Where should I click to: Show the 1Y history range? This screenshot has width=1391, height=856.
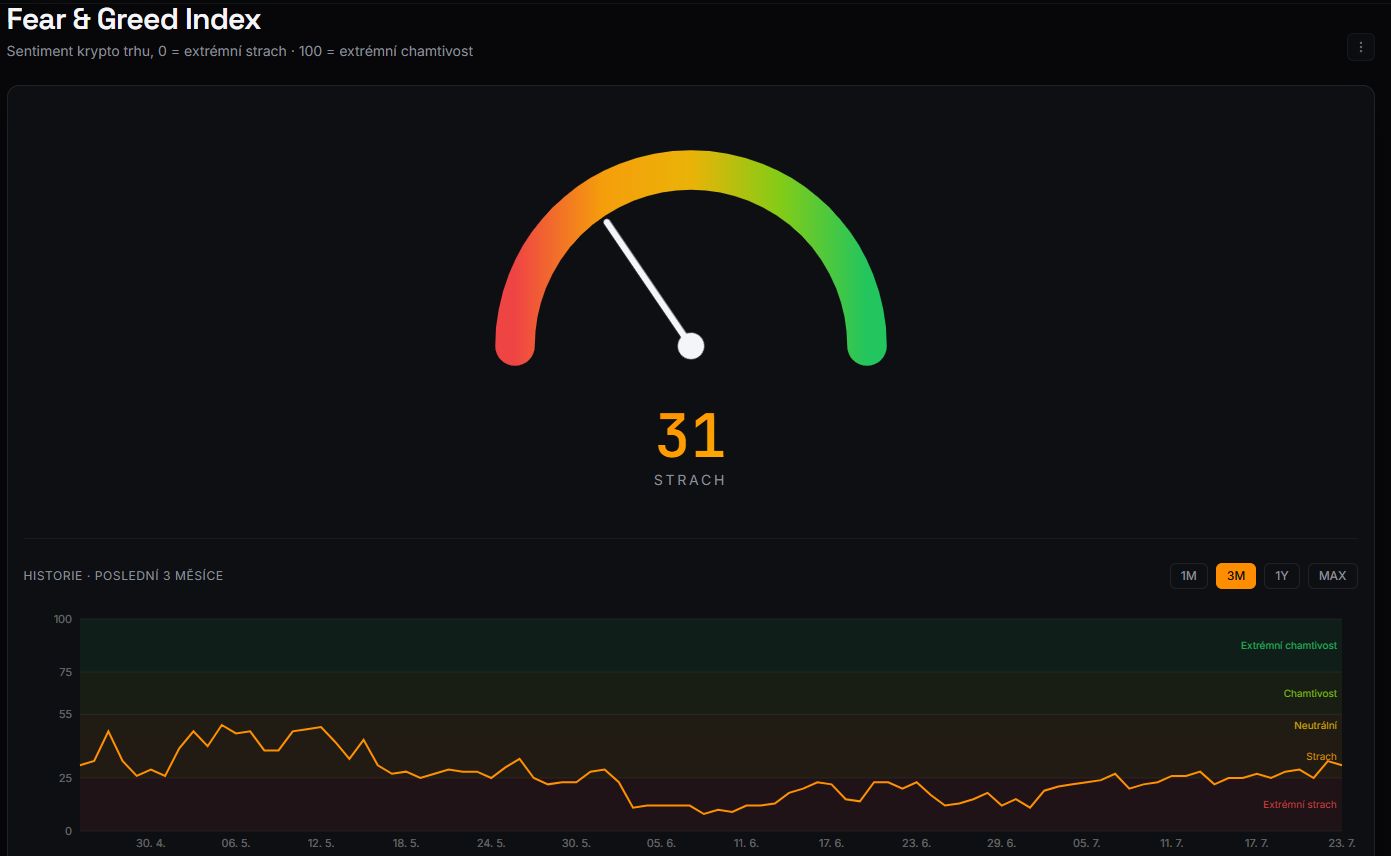(1282, 576)
